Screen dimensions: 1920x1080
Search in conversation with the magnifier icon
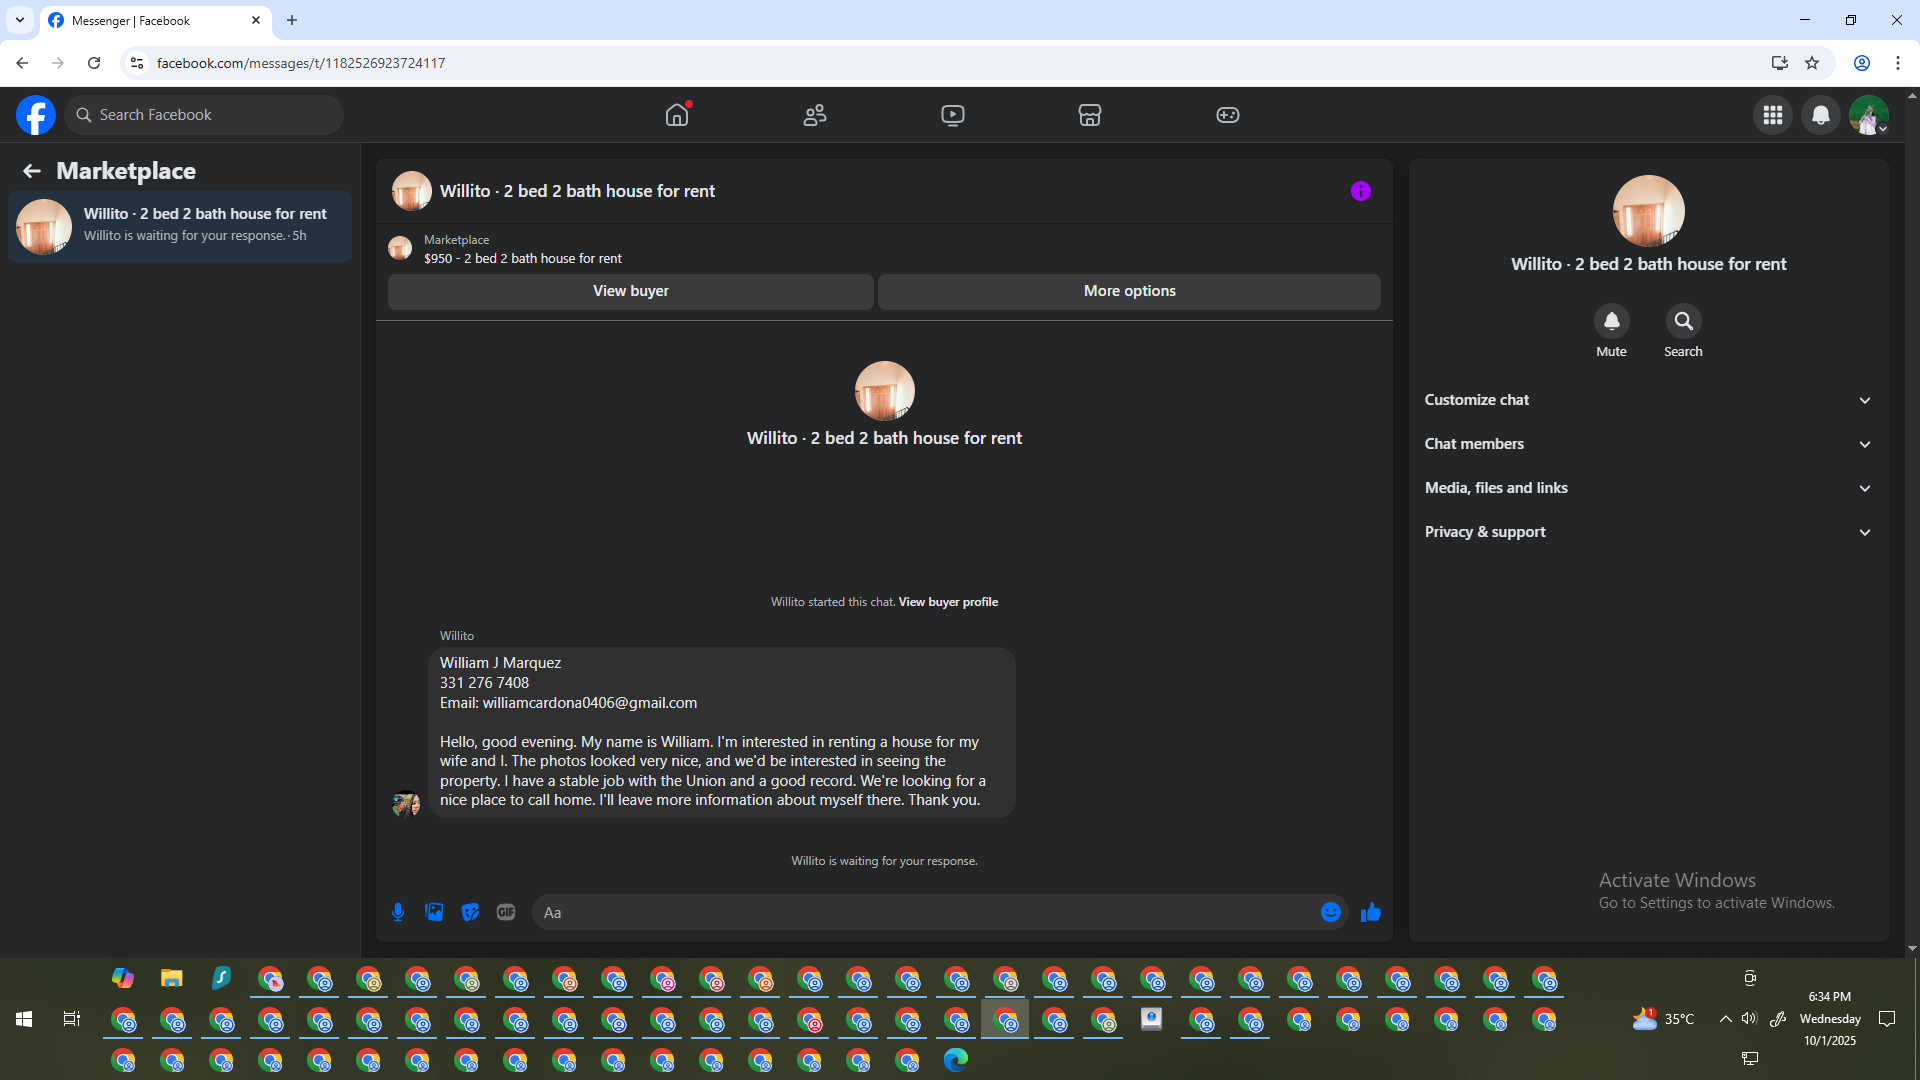(1684, 321)
